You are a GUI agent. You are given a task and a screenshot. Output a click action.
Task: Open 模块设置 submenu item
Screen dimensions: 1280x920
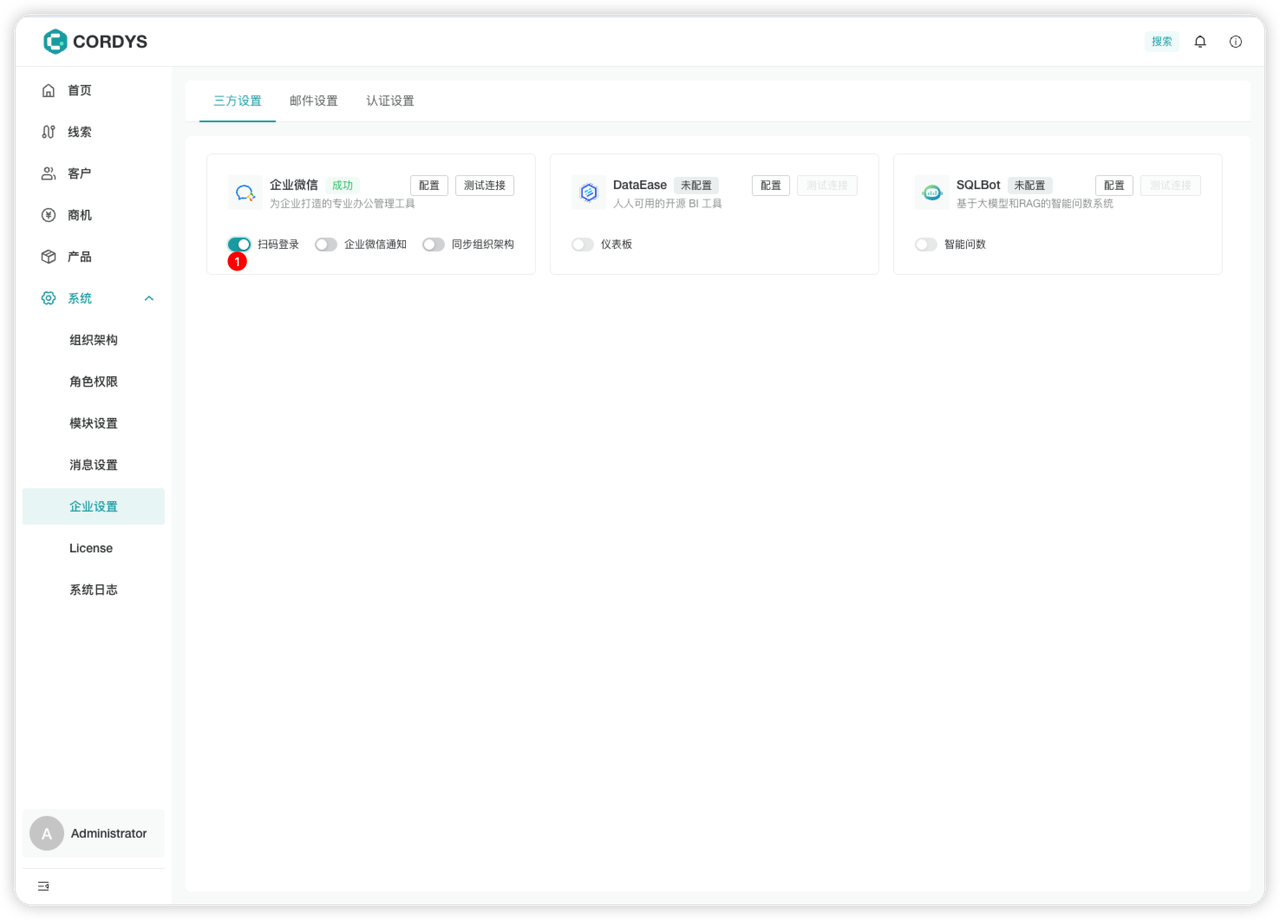94,423
